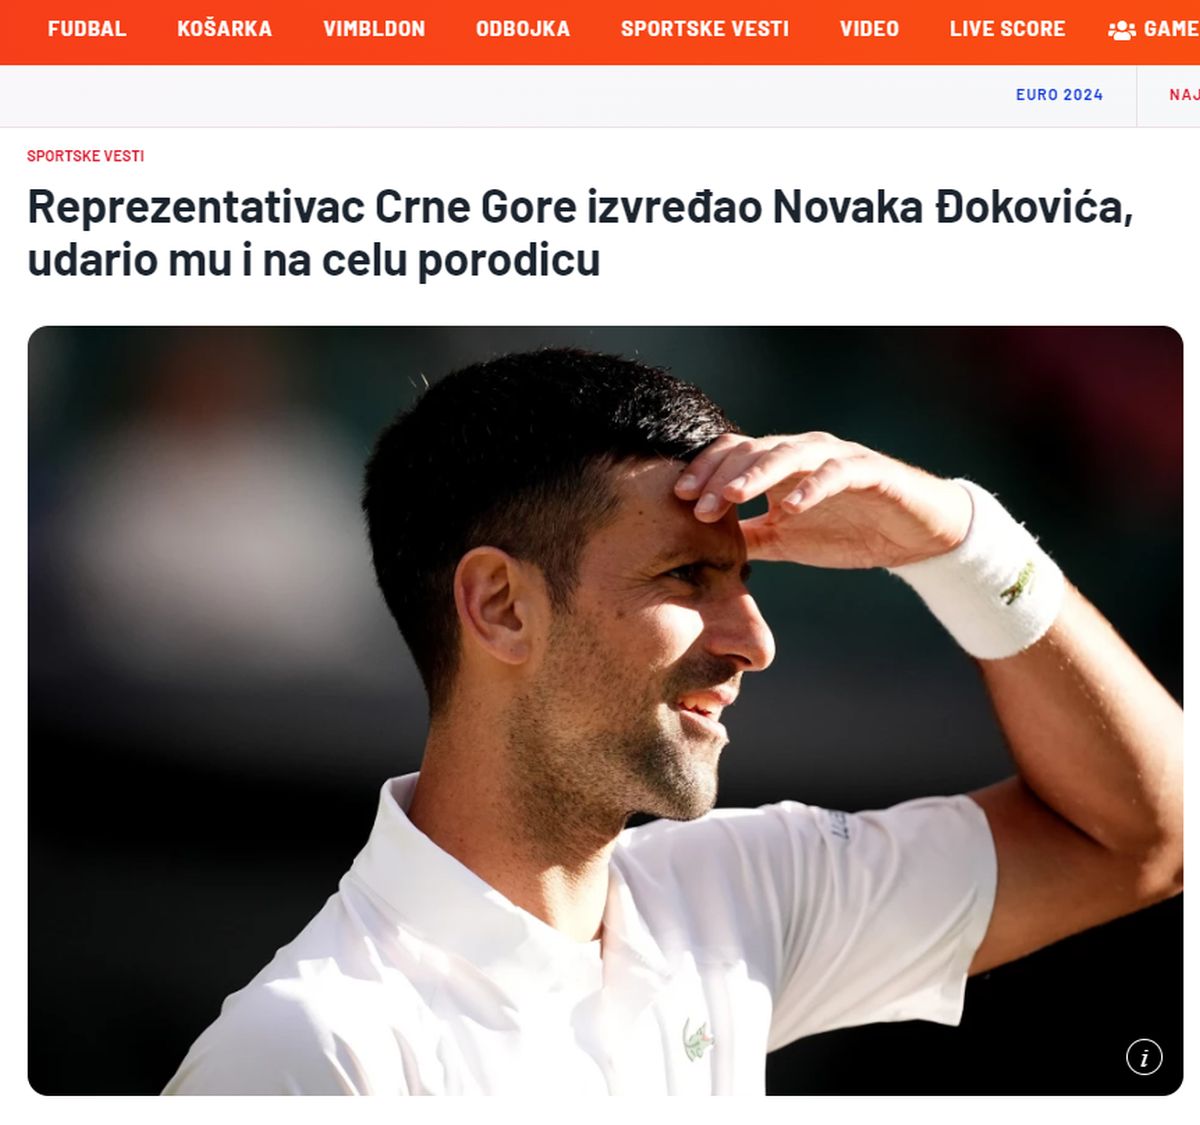Go to the KOŠARKA menu item
The height and width of the screenshot is (1125, 1200).
[x=224, y=29]
